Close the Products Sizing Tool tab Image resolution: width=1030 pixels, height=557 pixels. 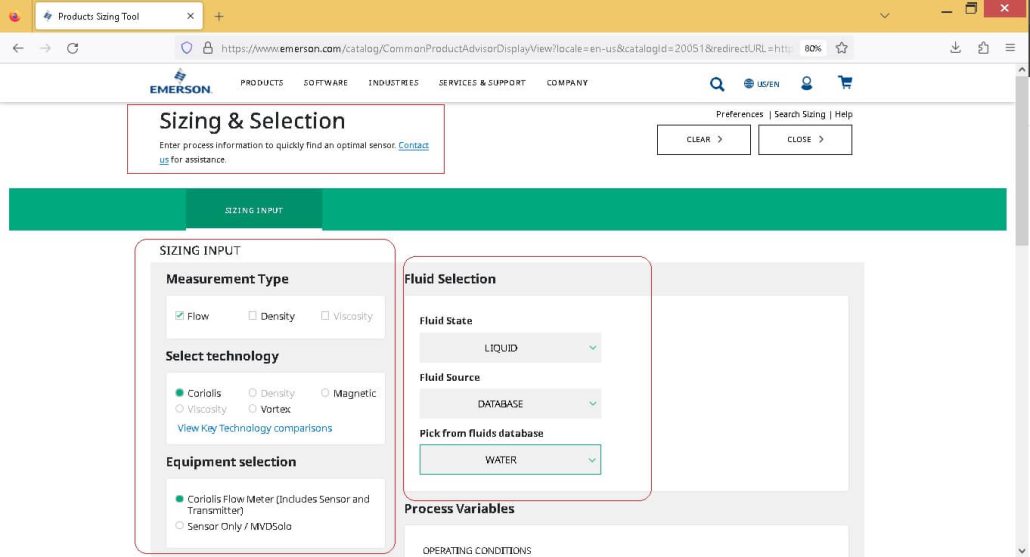[190, 16]
